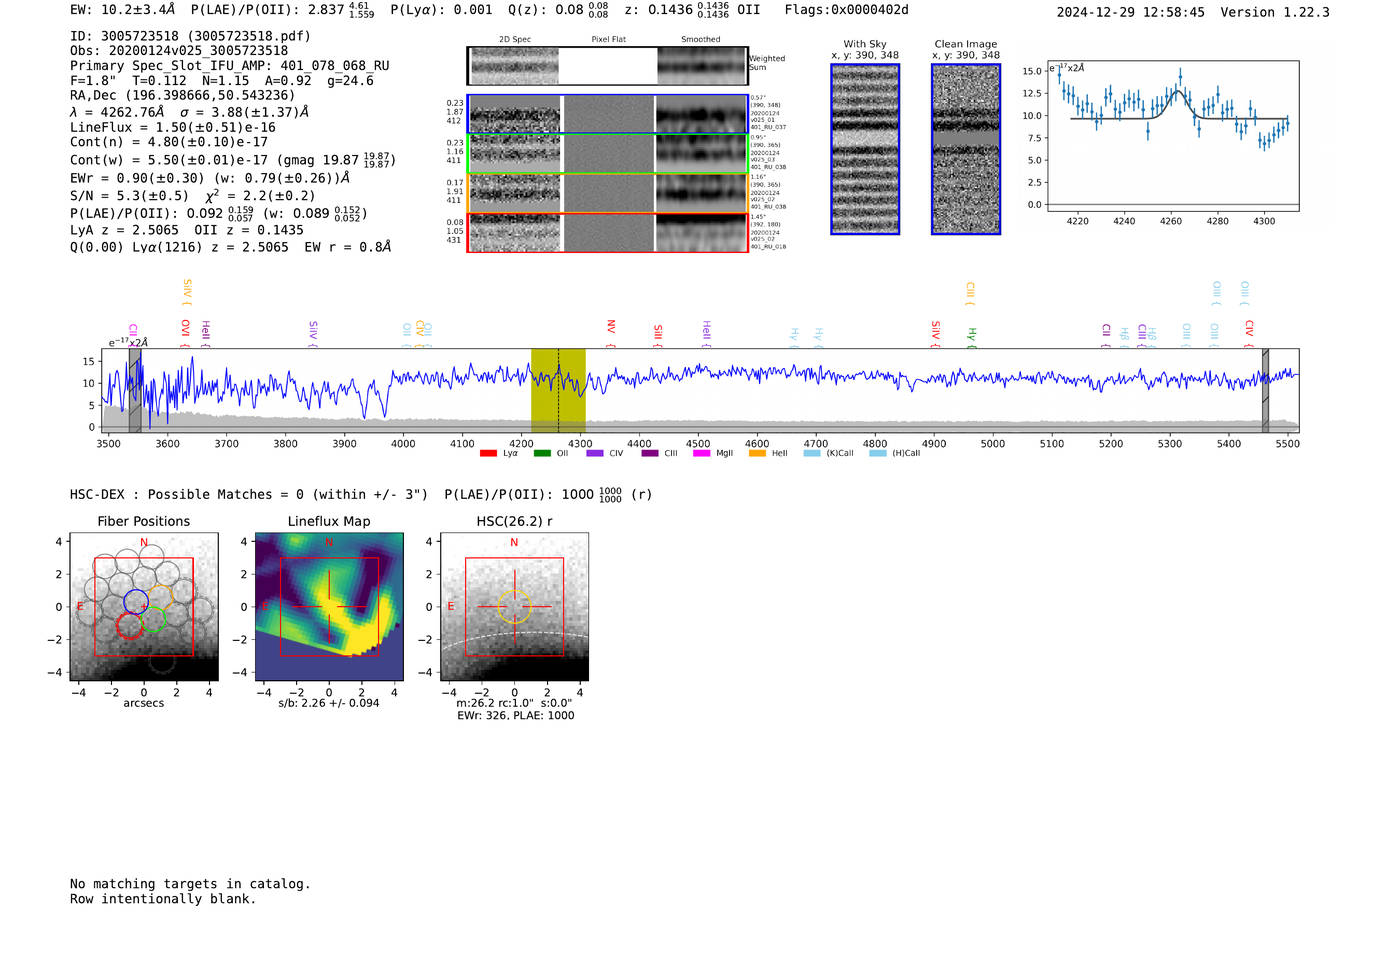Click the Clean Image cutout
Image resolution: width=1400 pixels, height=953 pixels.
pos(966,149)
